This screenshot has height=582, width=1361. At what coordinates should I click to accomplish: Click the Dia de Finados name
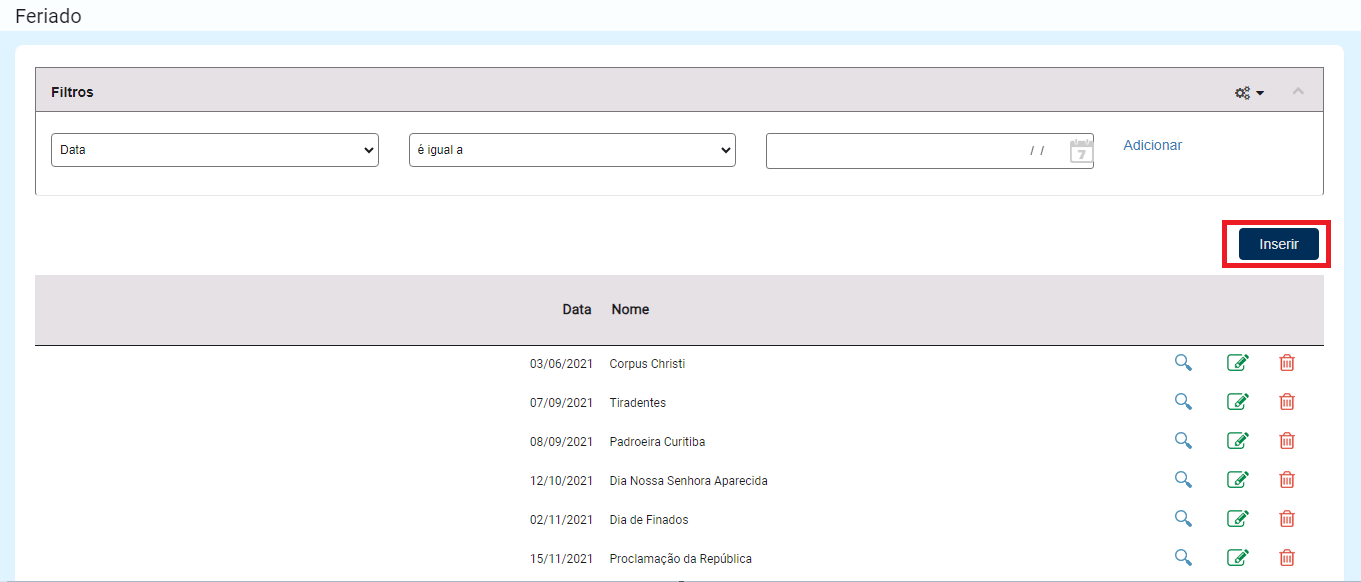[x=649, y=520]
